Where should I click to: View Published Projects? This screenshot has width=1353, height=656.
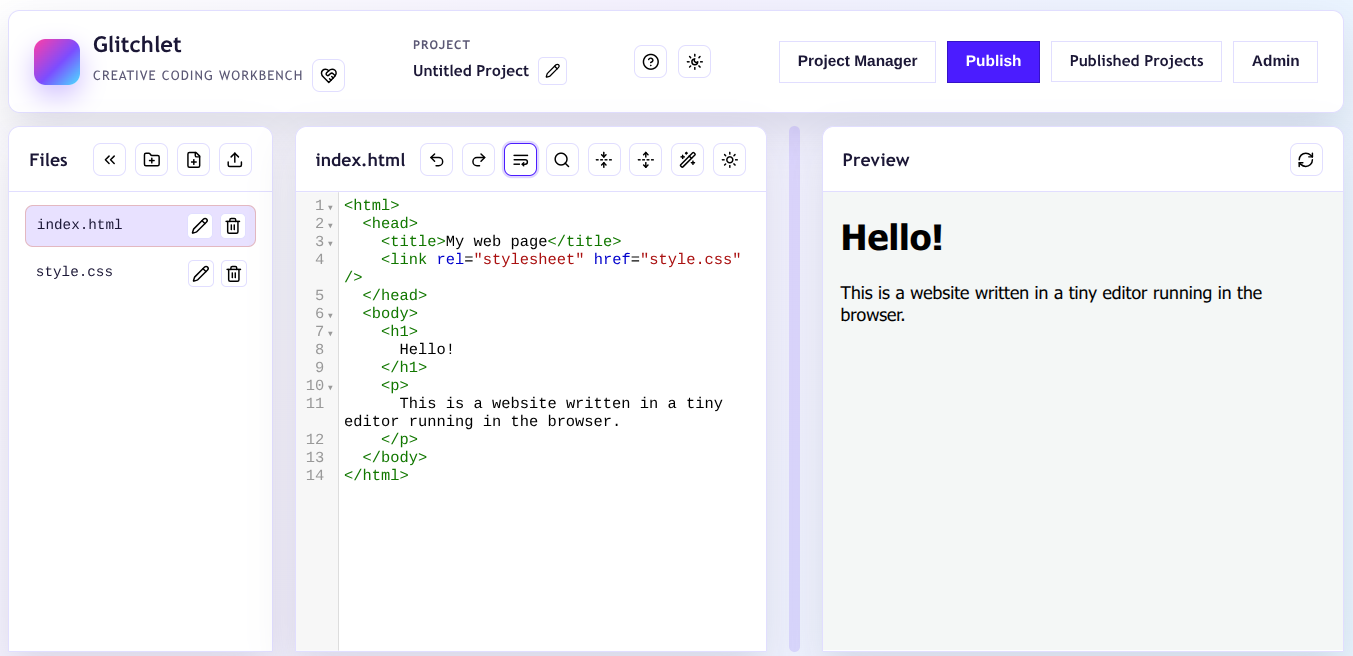tap(1136, 61)
